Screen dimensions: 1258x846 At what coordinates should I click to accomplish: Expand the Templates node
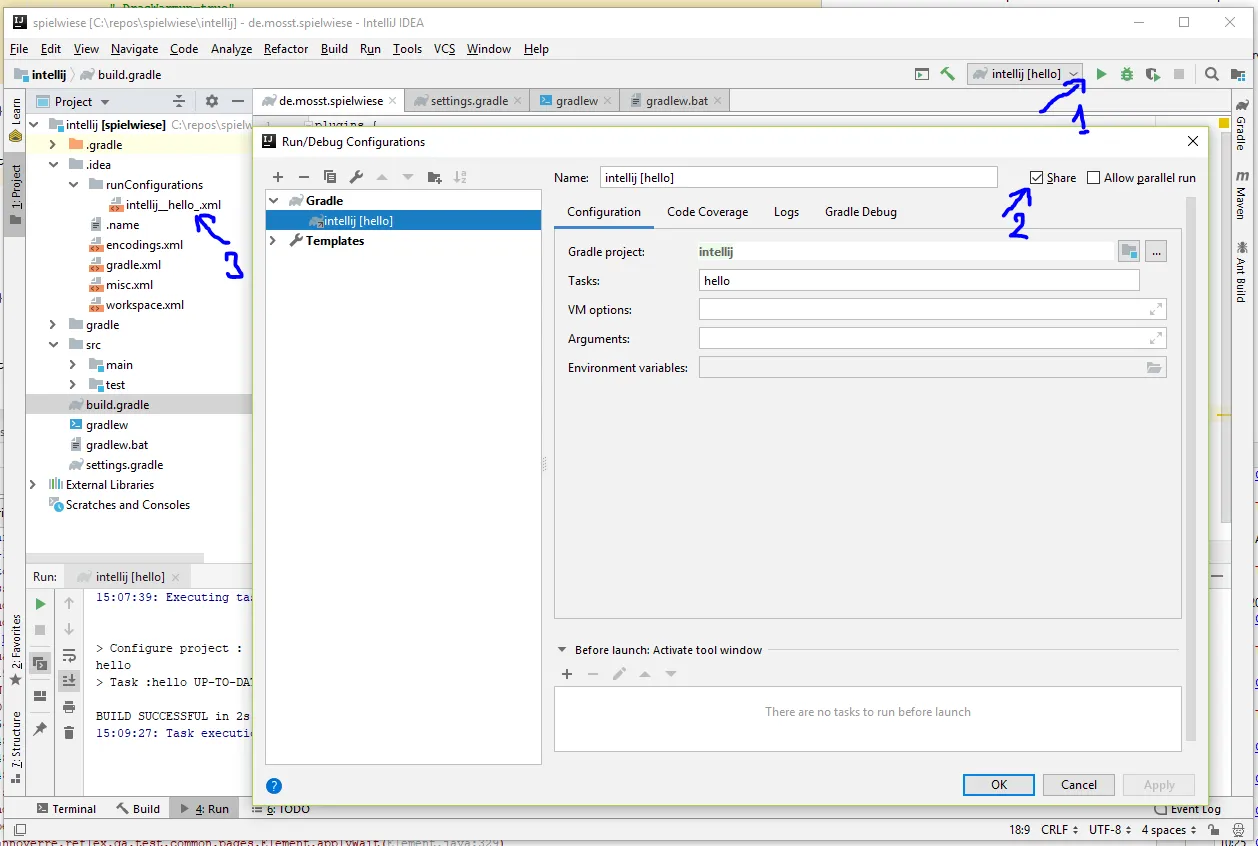(x=274, y=241)
